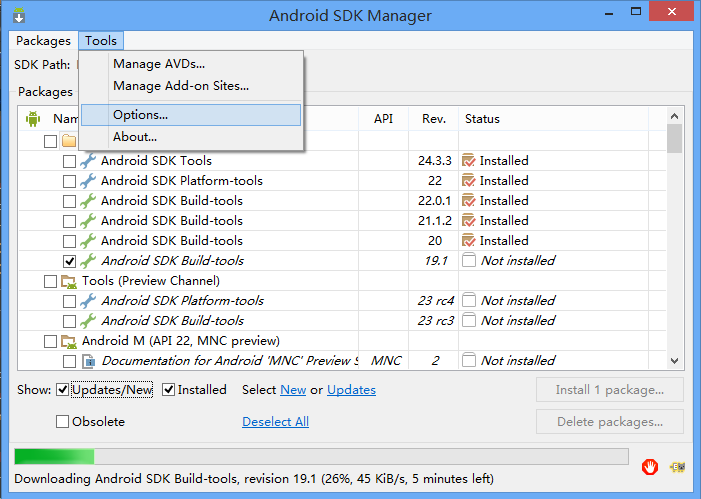This screenshot has height=499, width=701.
Task: Close the Tools menu
Action: pyautogui.click(x=101, y=41)
